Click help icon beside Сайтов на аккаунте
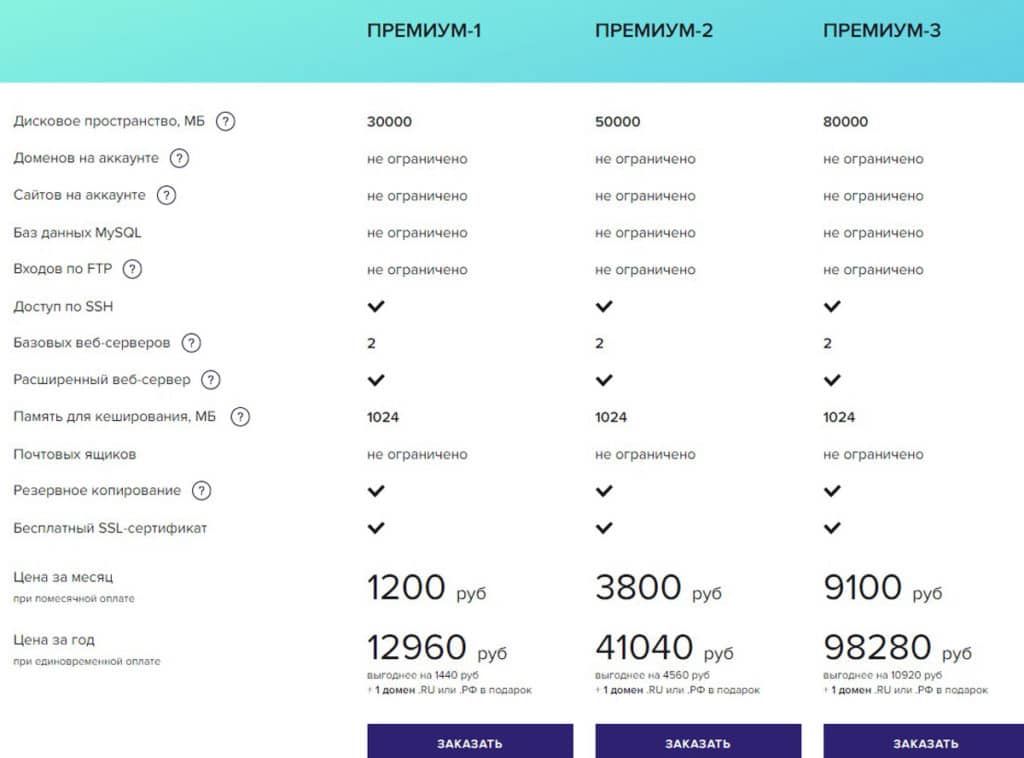The image size is (1024, 758). pyautogui.click(x=167, y=195)
